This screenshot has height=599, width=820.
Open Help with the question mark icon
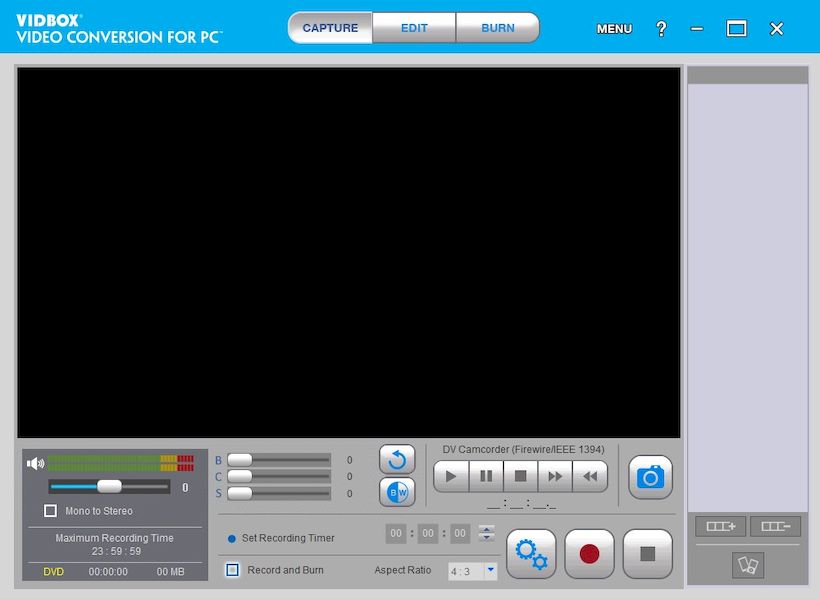(661, 29)
